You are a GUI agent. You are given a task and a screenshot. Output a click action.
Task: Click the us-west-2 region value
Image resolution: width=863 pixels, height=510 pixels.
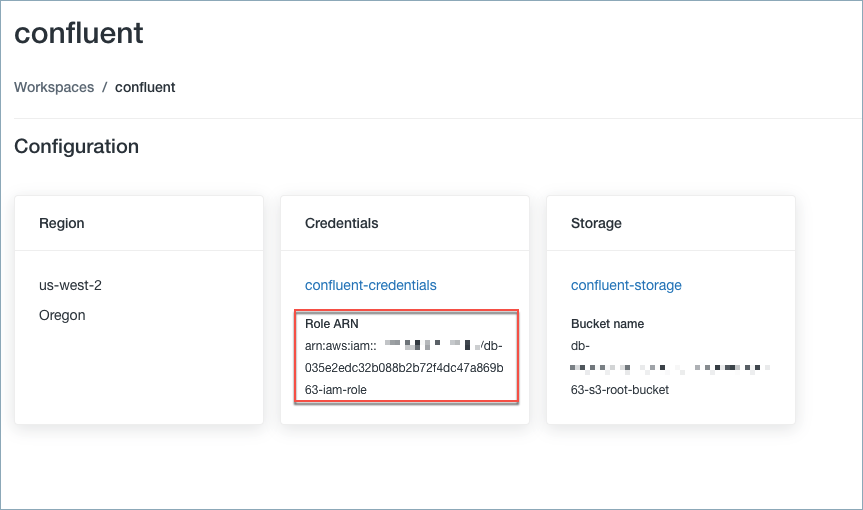(x=70, y=285)
